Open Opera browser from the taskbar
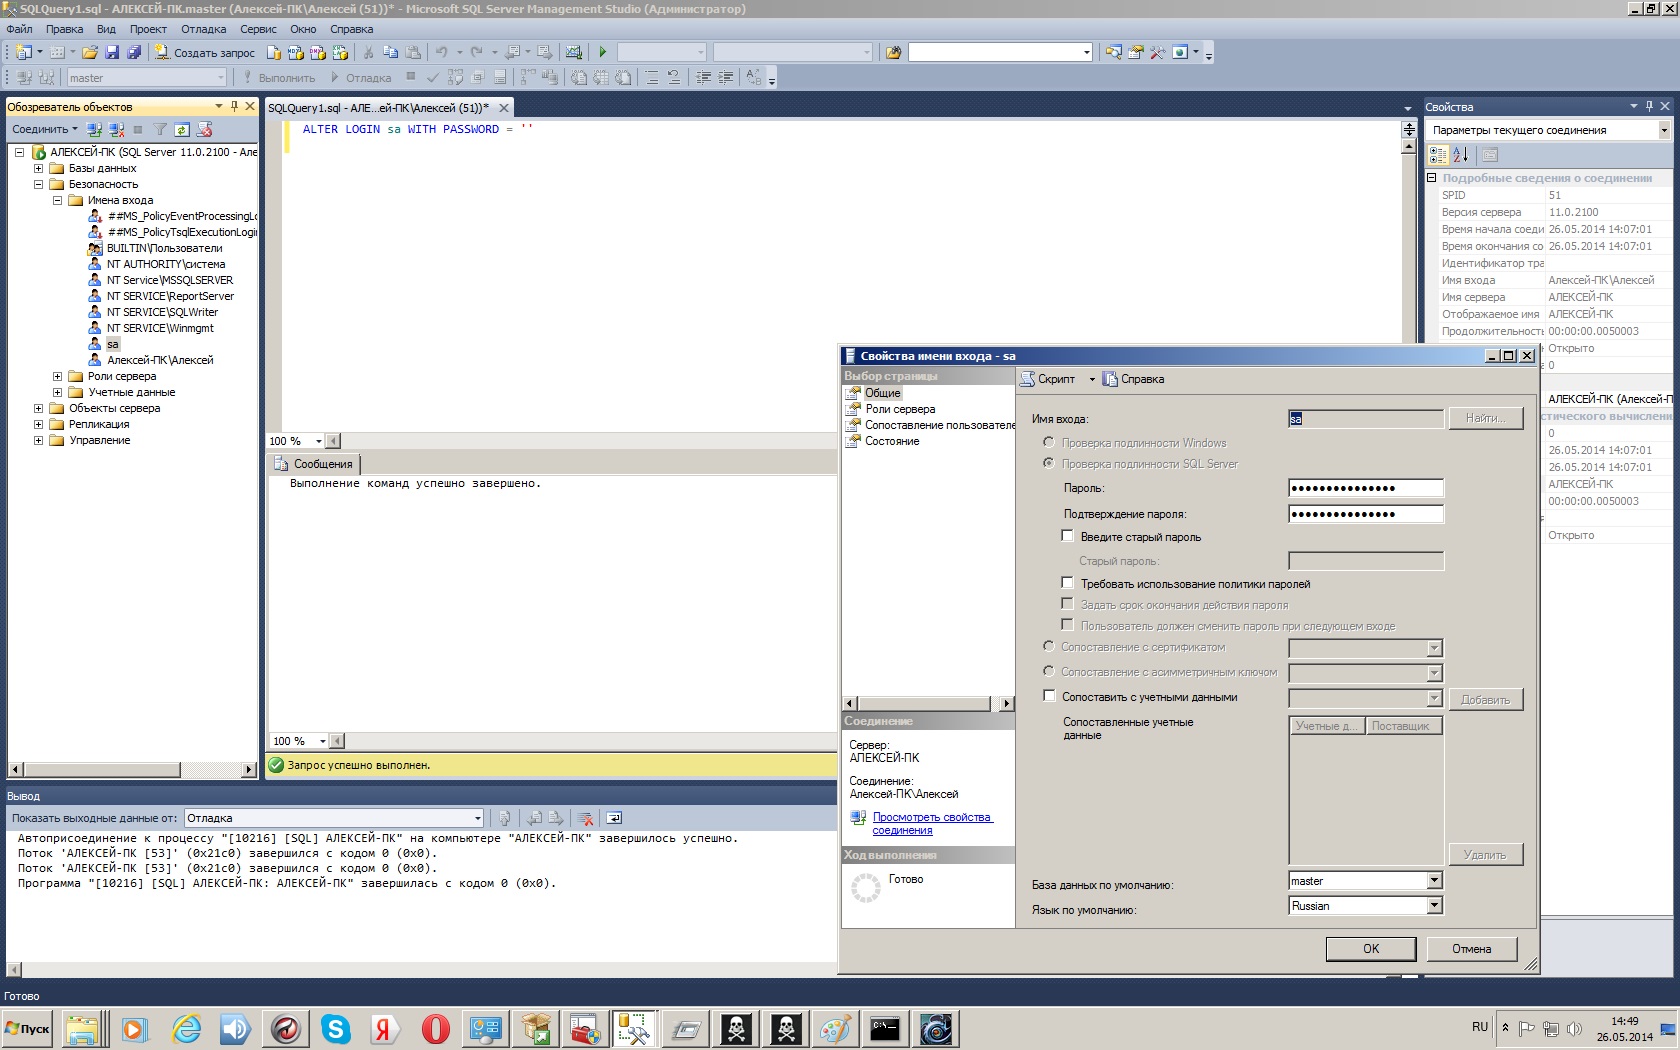Viewport: 1680px width, 1050px height. [x=435, y=1028]
